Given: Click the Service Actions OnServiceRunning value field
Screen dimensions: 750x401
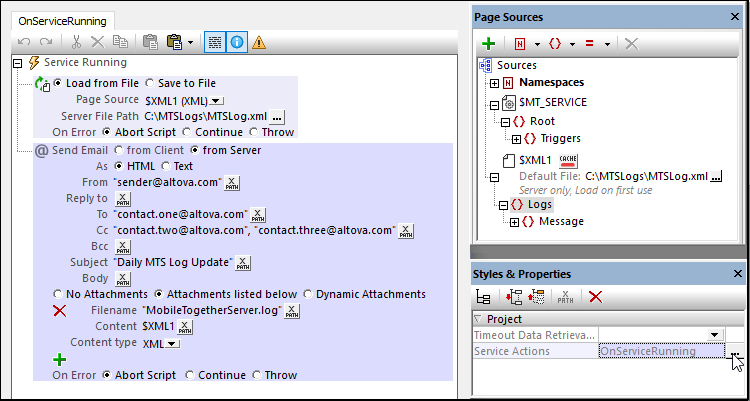Looking at the screenshot, I should coord(660,351).
